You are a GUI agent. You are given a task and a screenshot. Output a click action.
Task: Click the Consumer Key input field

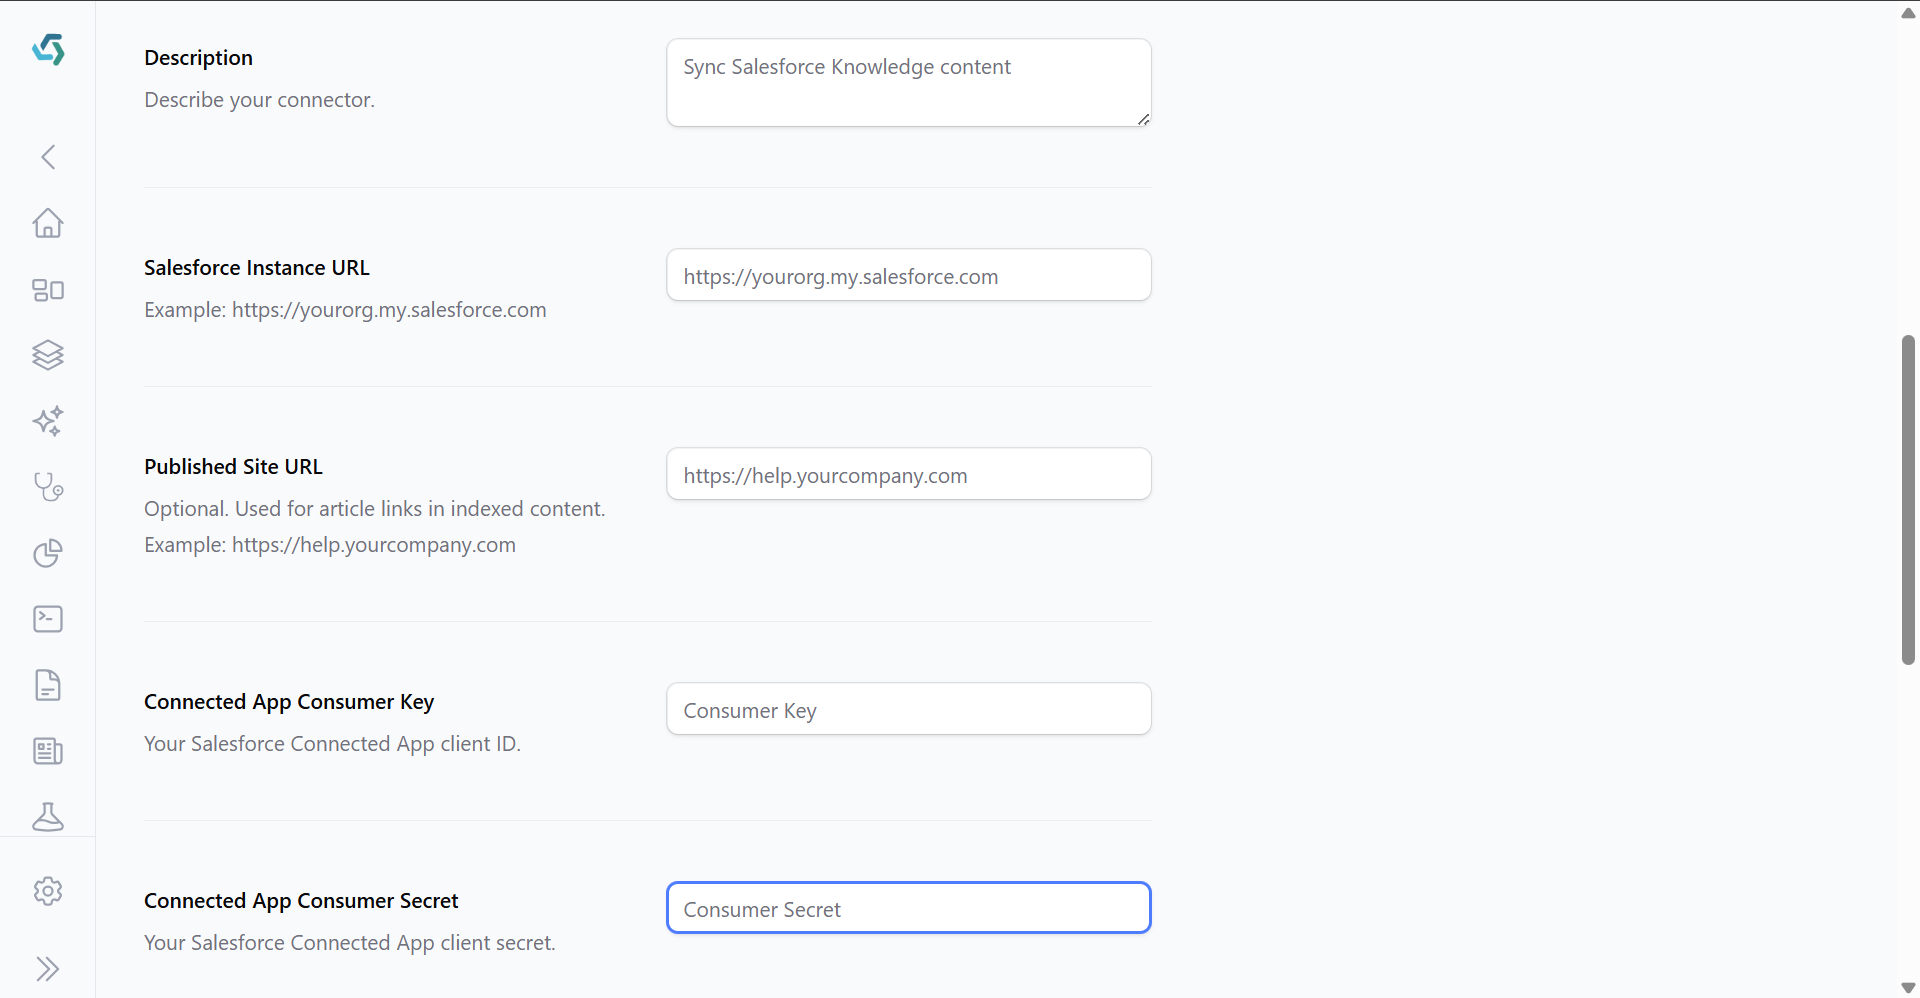pyautogui.click(x=908, y=709)
